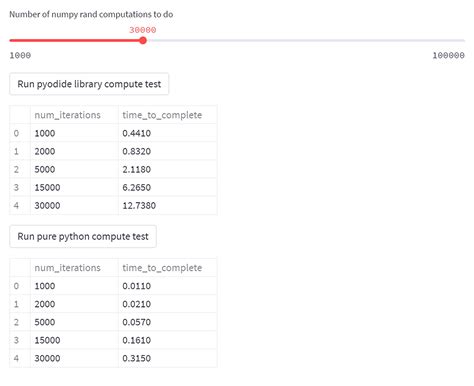Click the 15000 iterations cell beside 0.1610
This screenshot has height=386, width=474.
tap(74, 340)
